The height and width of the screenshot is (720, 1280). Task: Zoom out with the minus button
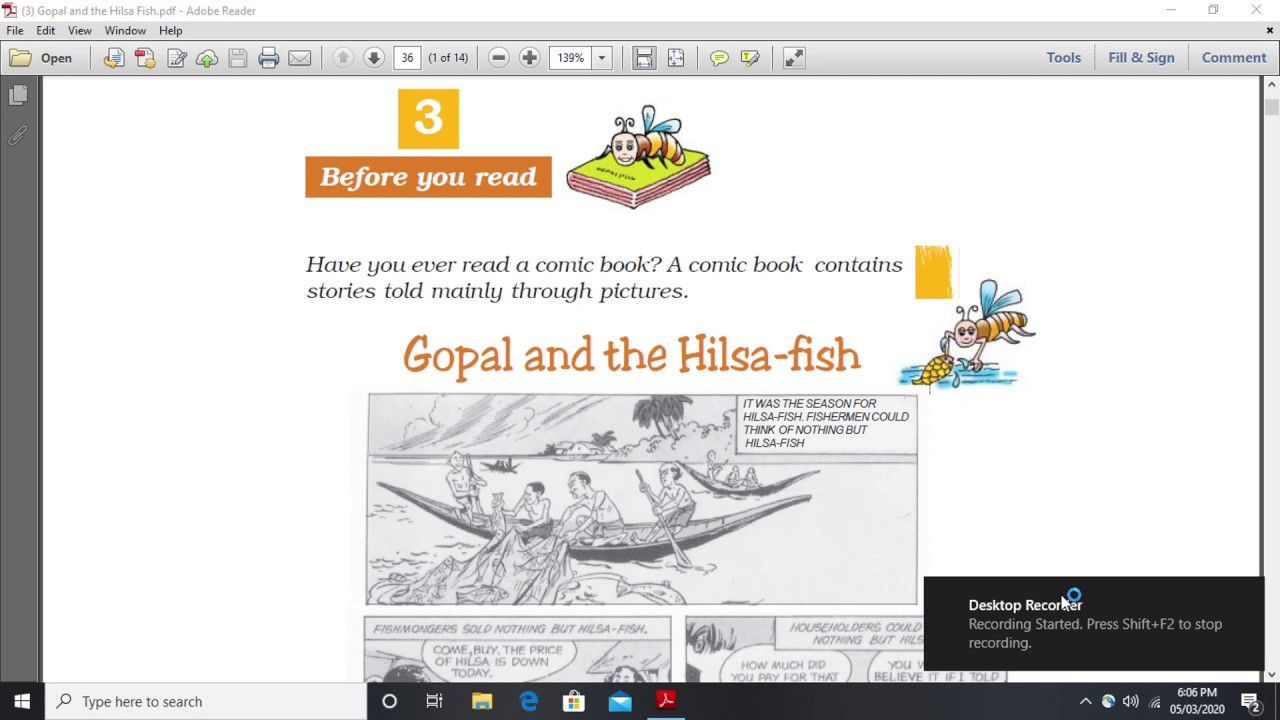point(499,58)
